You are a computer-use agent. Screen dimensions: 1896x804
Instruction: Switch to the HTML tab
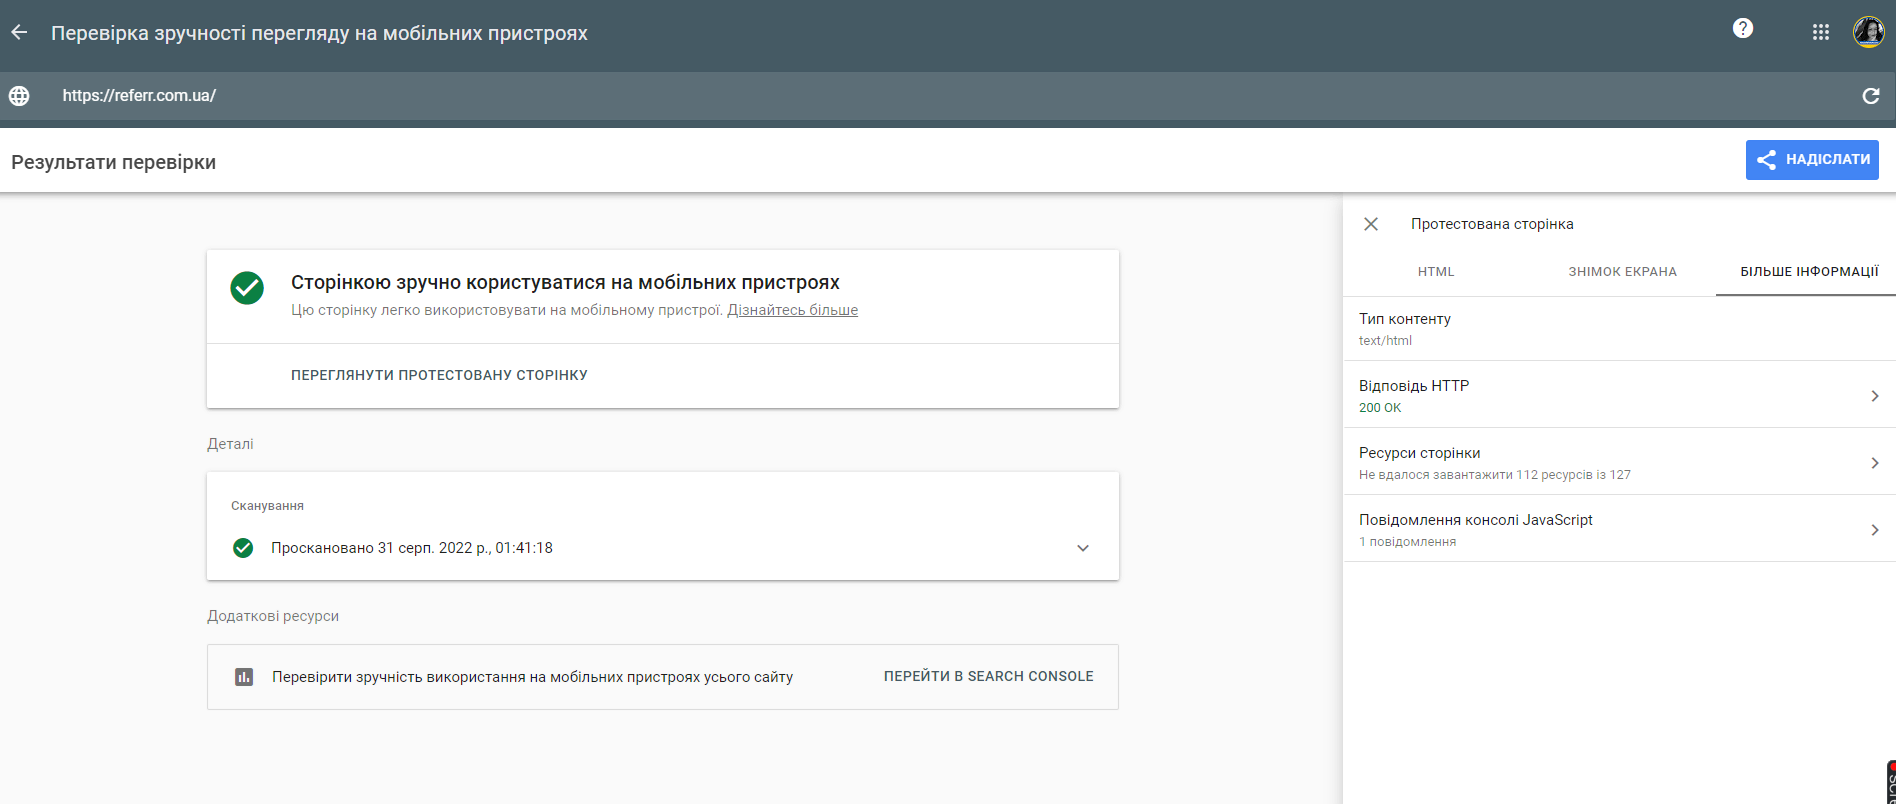click(x=1436, y=272)
